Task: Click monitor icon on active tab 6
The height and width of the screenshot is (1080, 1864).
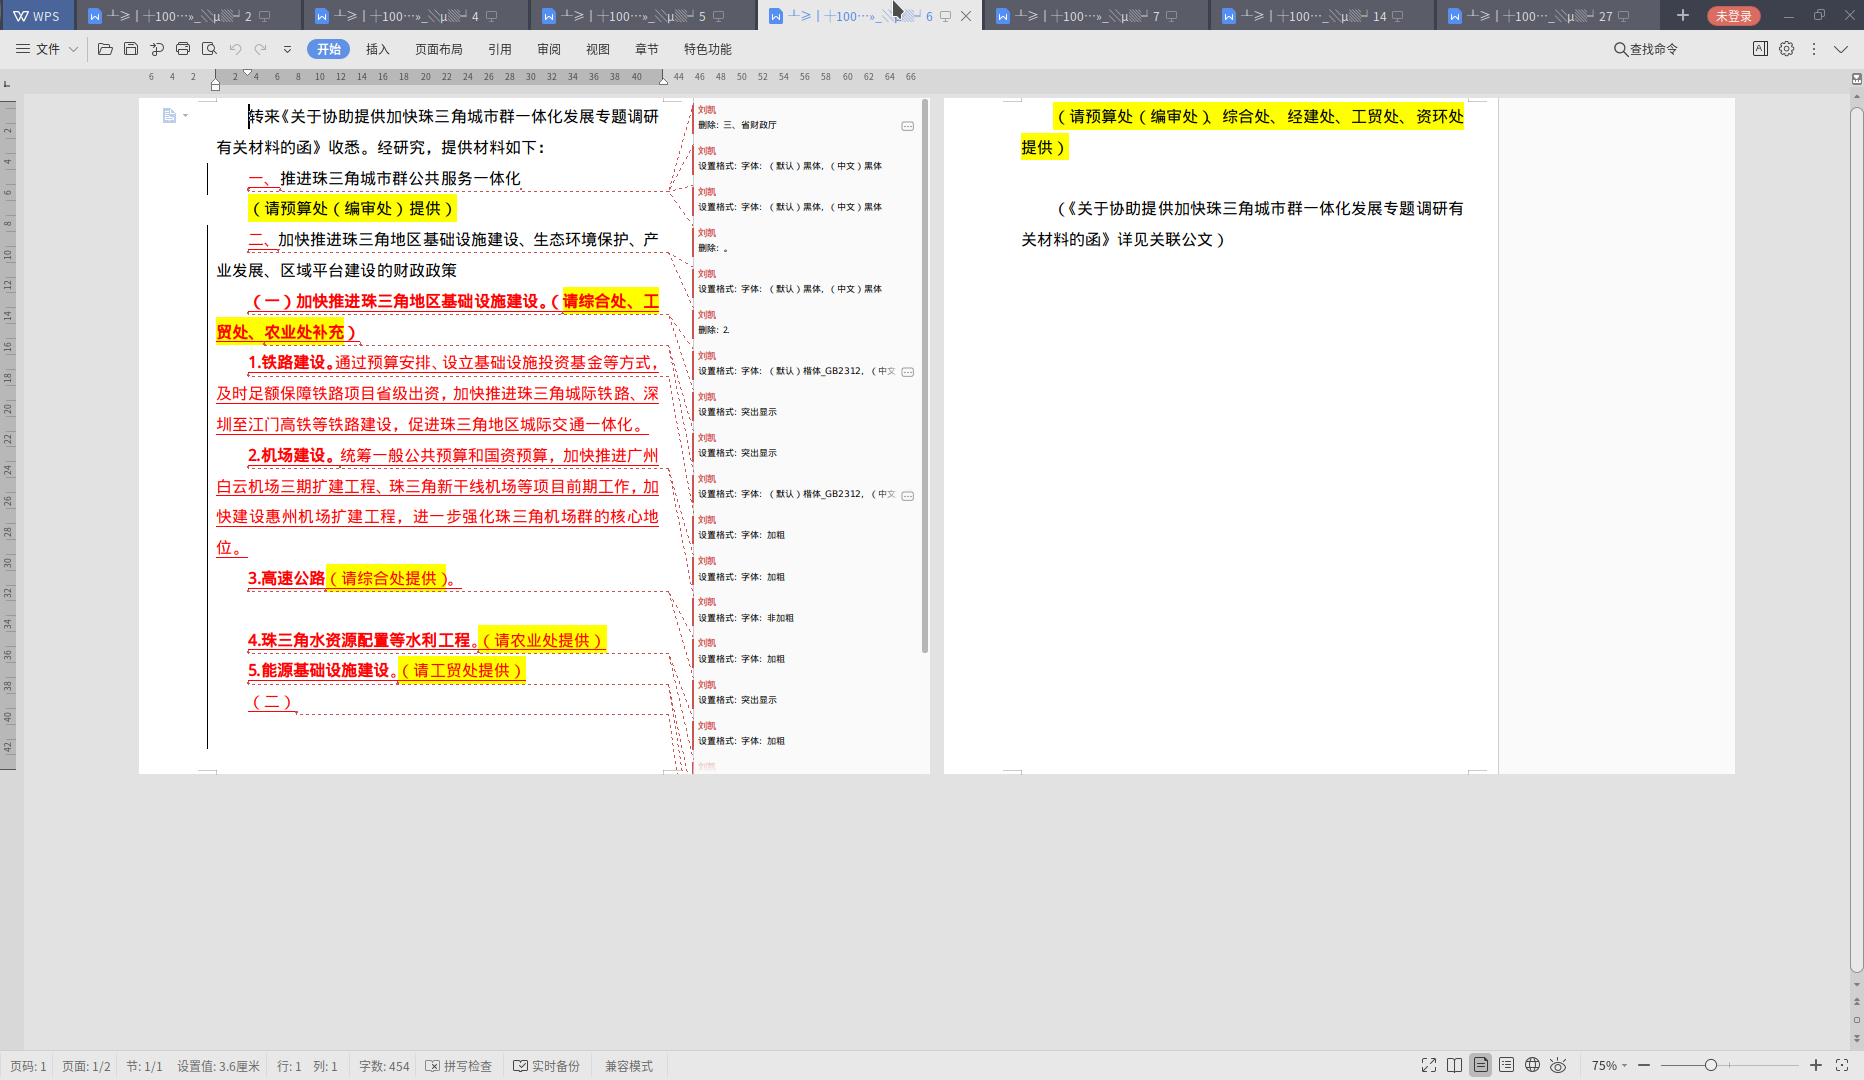Action: pyautogui.click(x=945, y=16)
